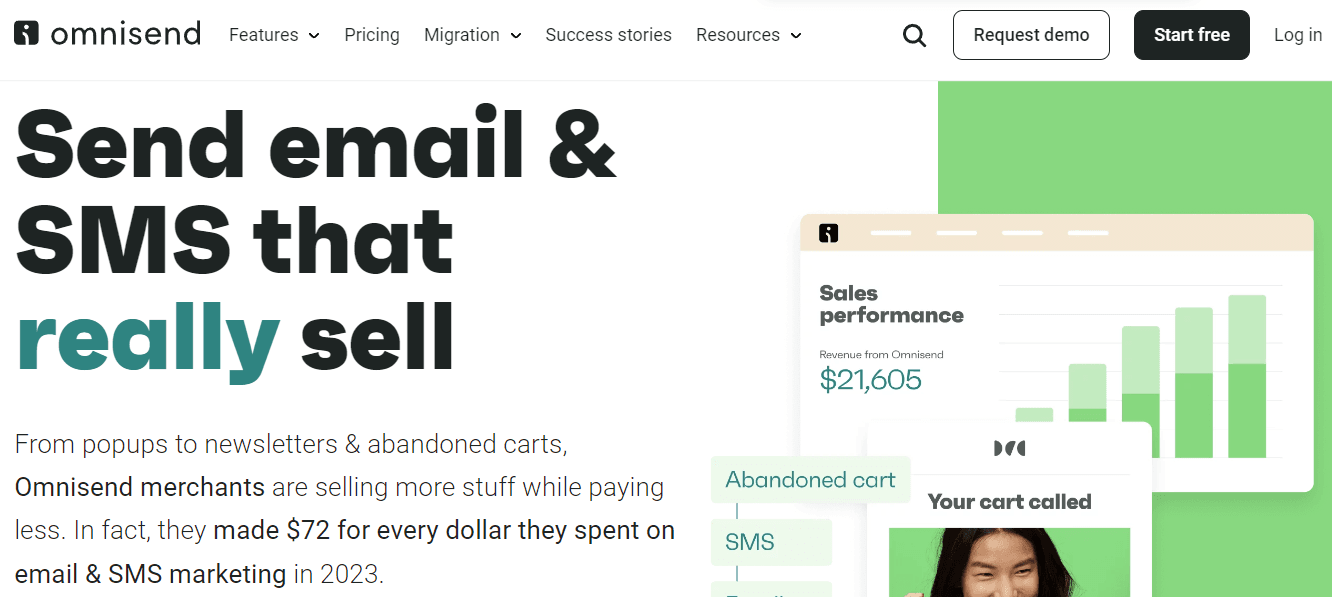Expand the Resources dropdown chevron
Image resolution: width=1332 pixels, height=597 pixels.
coord(796,36)
